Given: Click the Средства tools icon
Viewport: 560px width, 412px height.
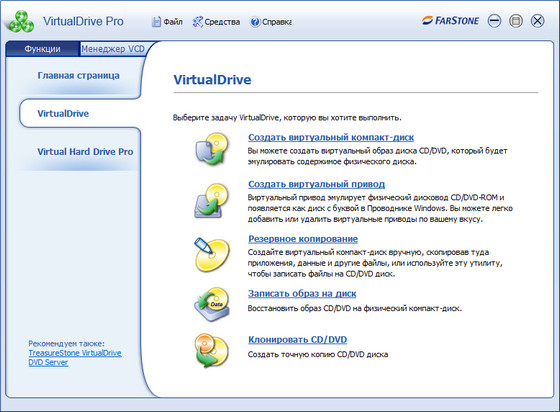Looking at the screenshot, I should coord(198,22).
